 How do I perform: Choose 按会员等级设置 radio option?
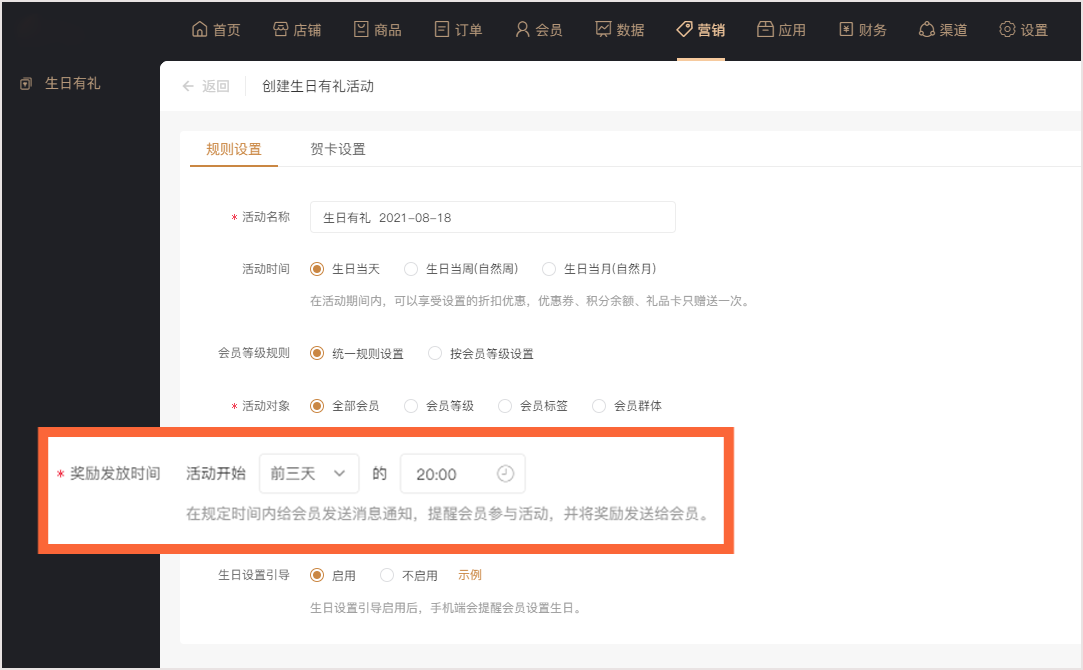pos(435,353)
